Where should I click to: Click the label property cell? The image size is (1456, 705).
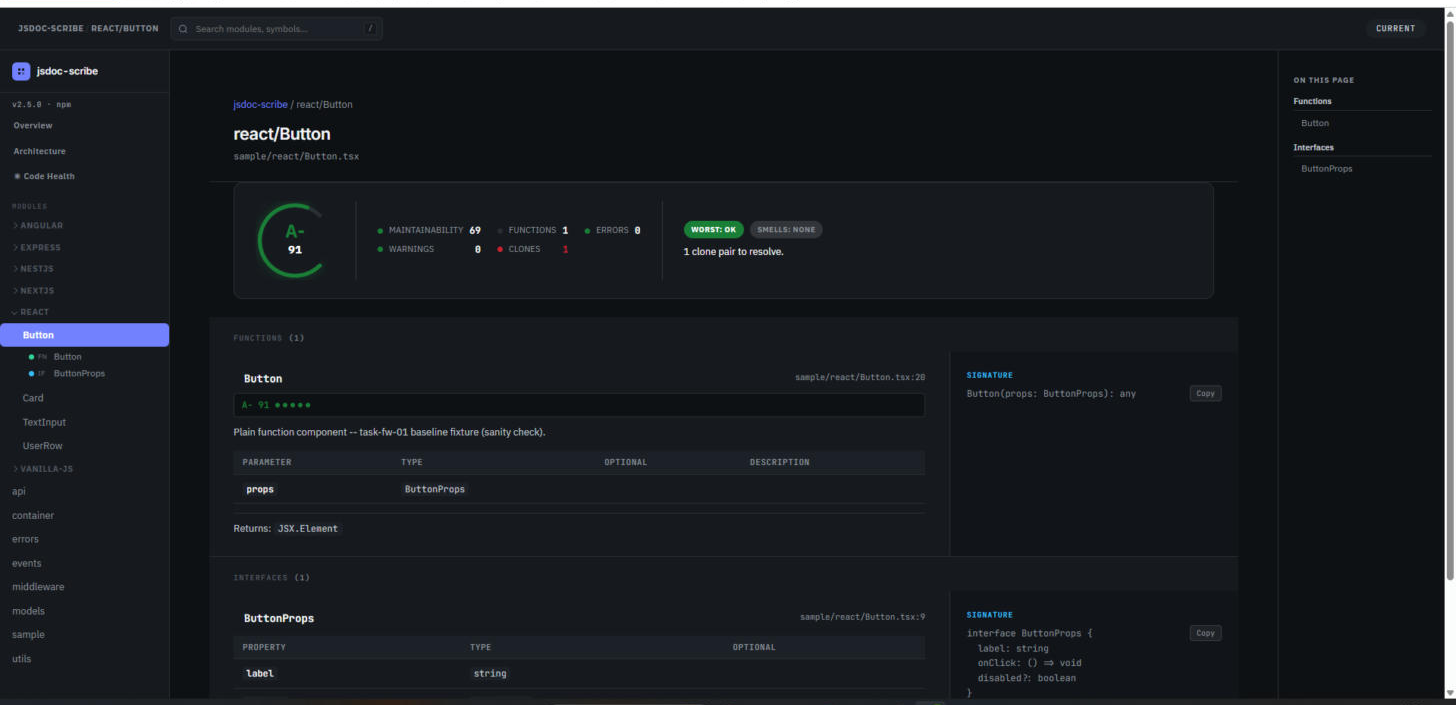click(x=260, y=674)
